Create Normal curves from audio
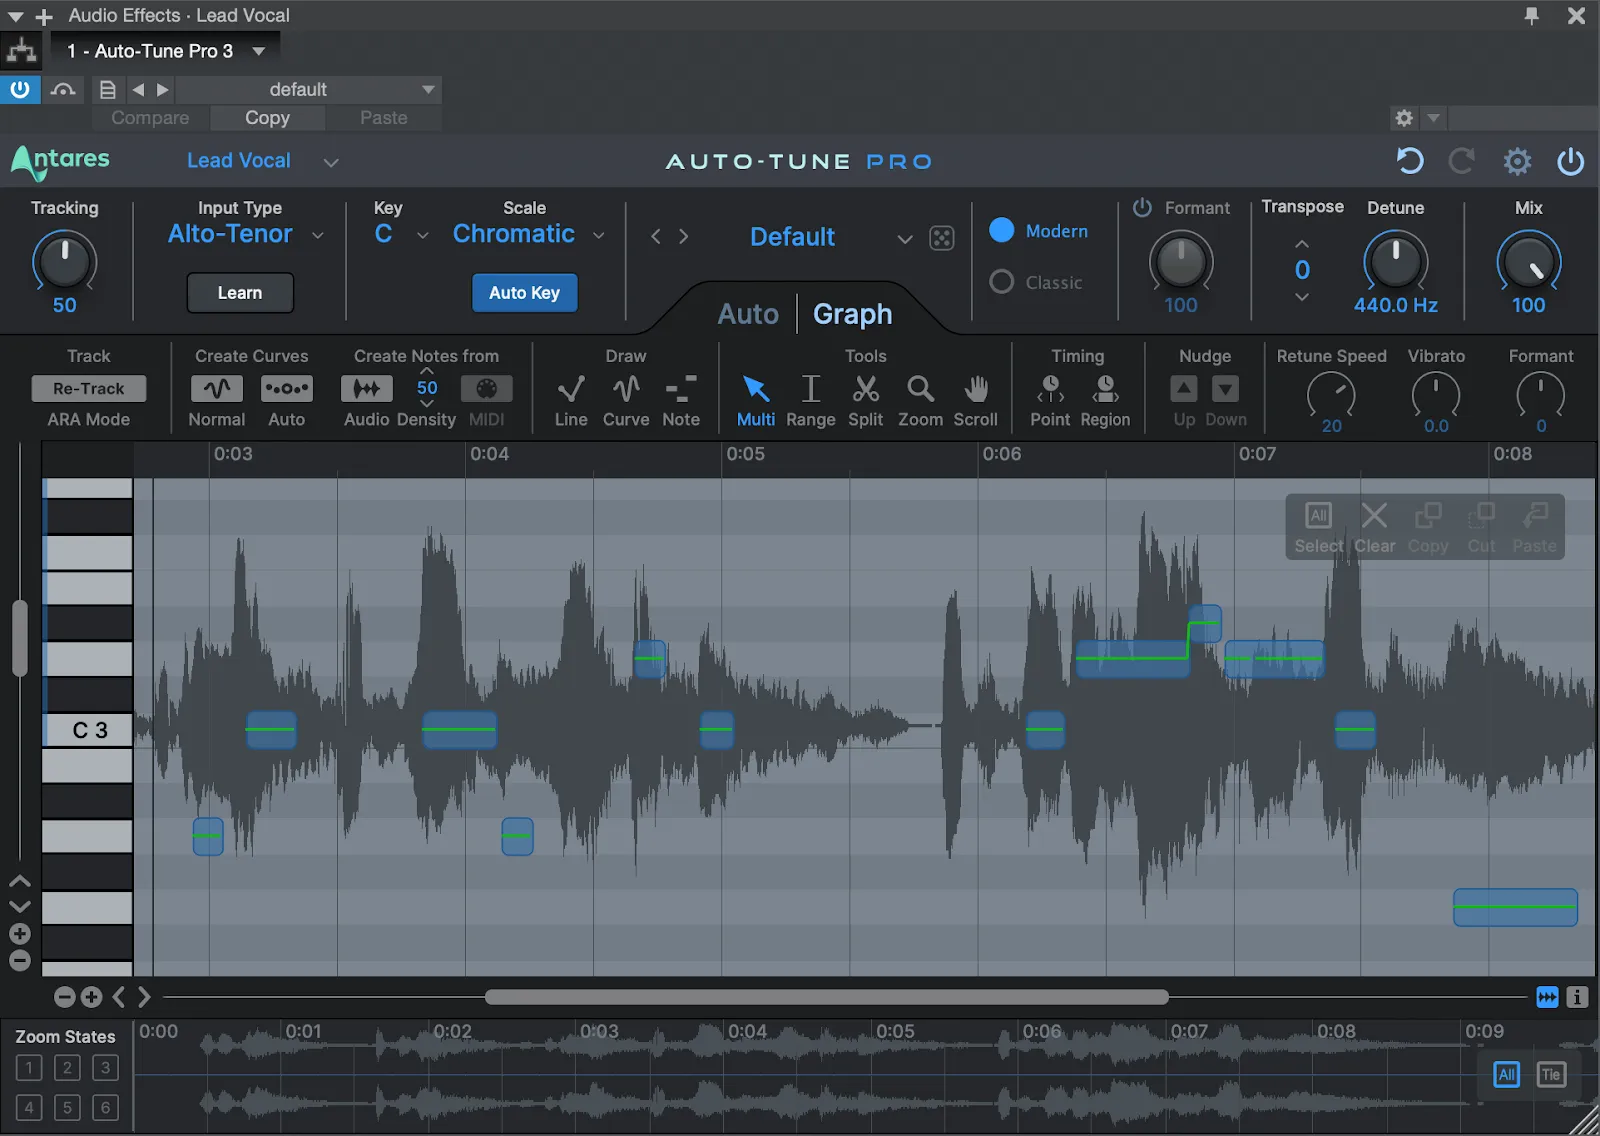The width and height of the screenshot is (1600, 1136). 217,389
